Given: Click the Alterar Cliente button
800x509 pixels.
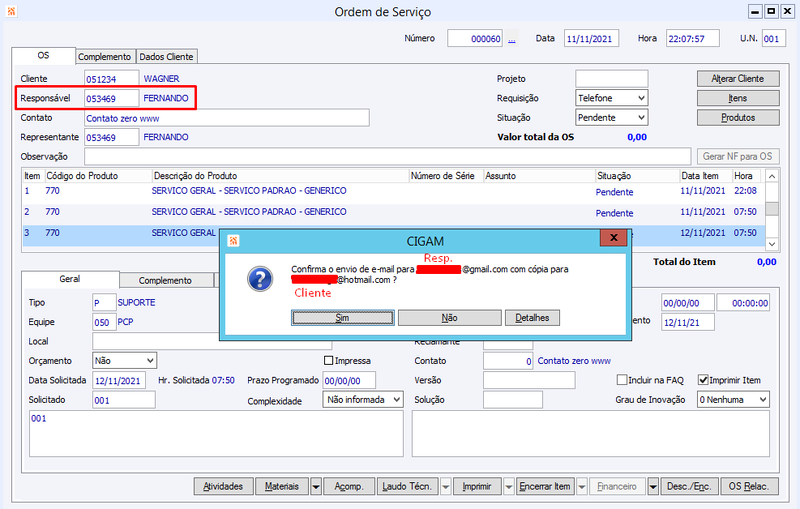Looking at the screenshot, I should pyautogui.click(x=738, y=79).
